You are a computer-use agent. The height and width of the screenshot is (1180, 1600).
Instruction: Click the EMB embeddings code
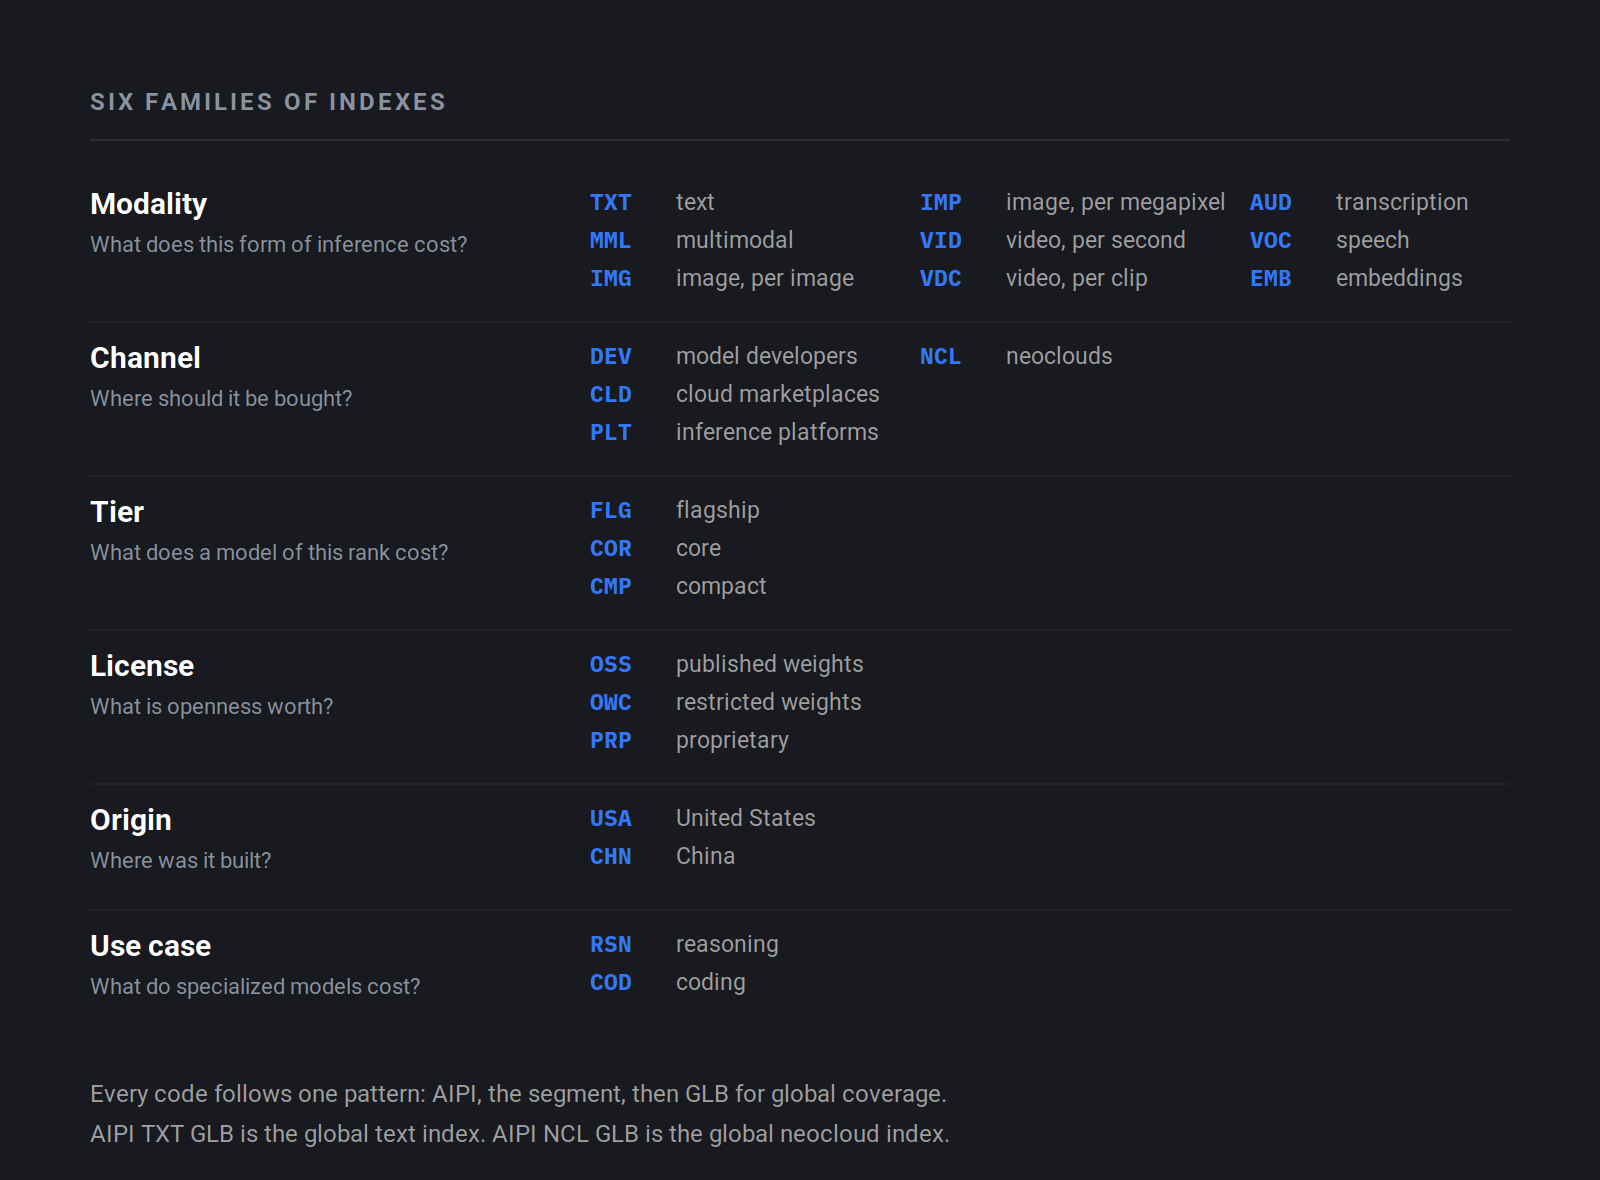1270,278
